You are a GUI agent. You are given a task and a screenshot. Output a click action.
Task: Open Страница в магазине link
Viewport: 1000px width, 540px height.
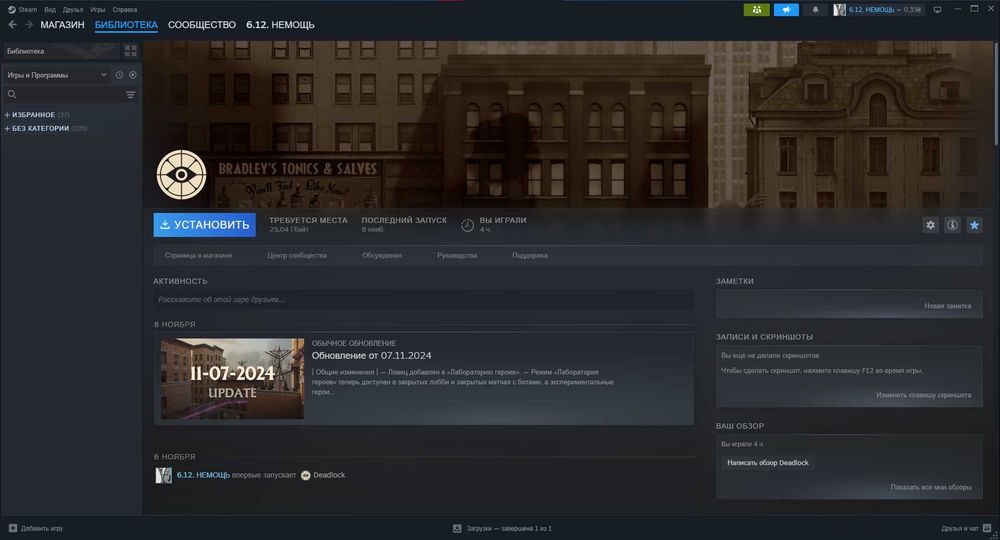tap(198, 255)
